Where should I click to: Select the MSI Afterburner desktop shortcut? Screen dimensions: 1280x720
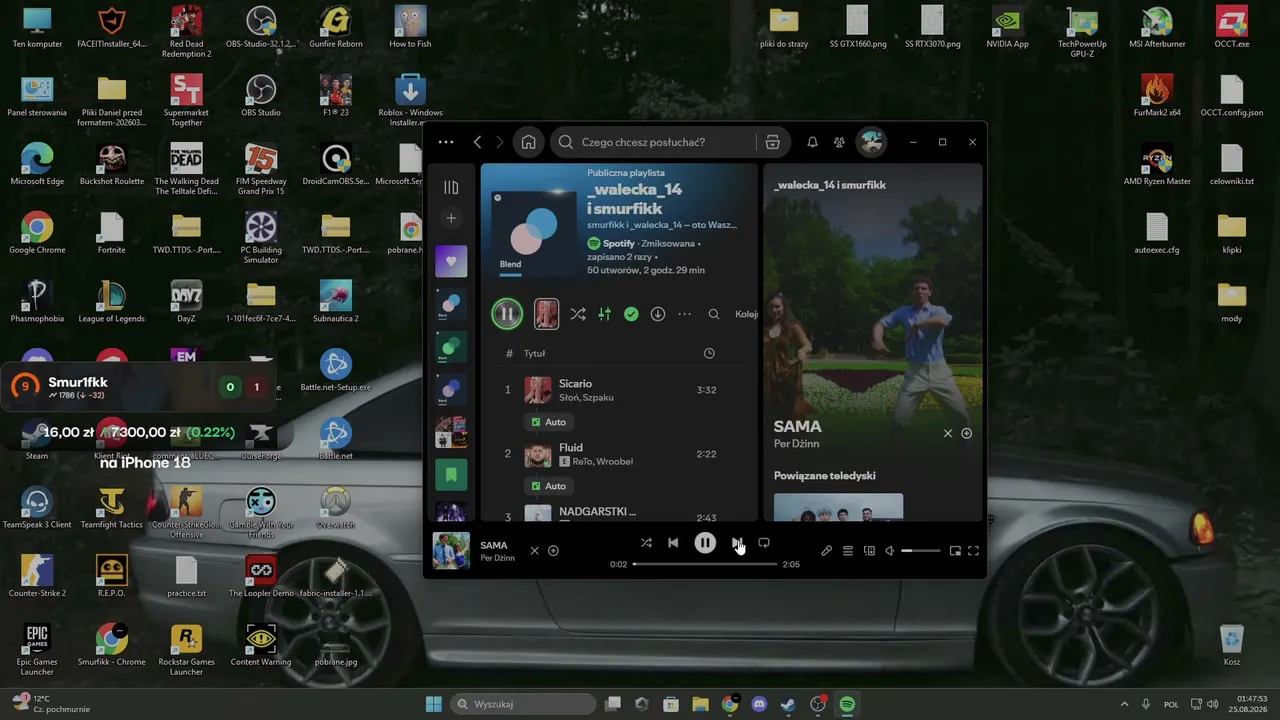click(1157, 27)
